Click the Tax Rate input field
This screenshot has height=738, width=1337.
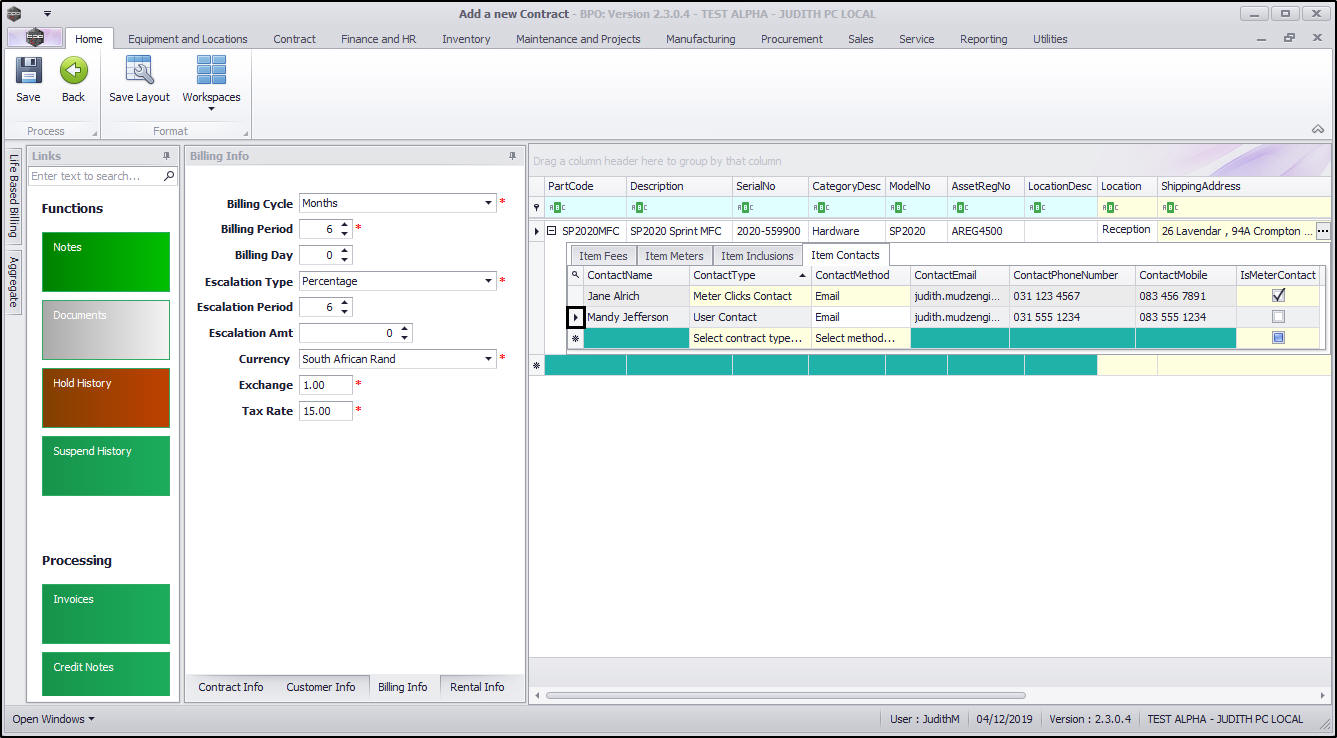click(325, 411)
